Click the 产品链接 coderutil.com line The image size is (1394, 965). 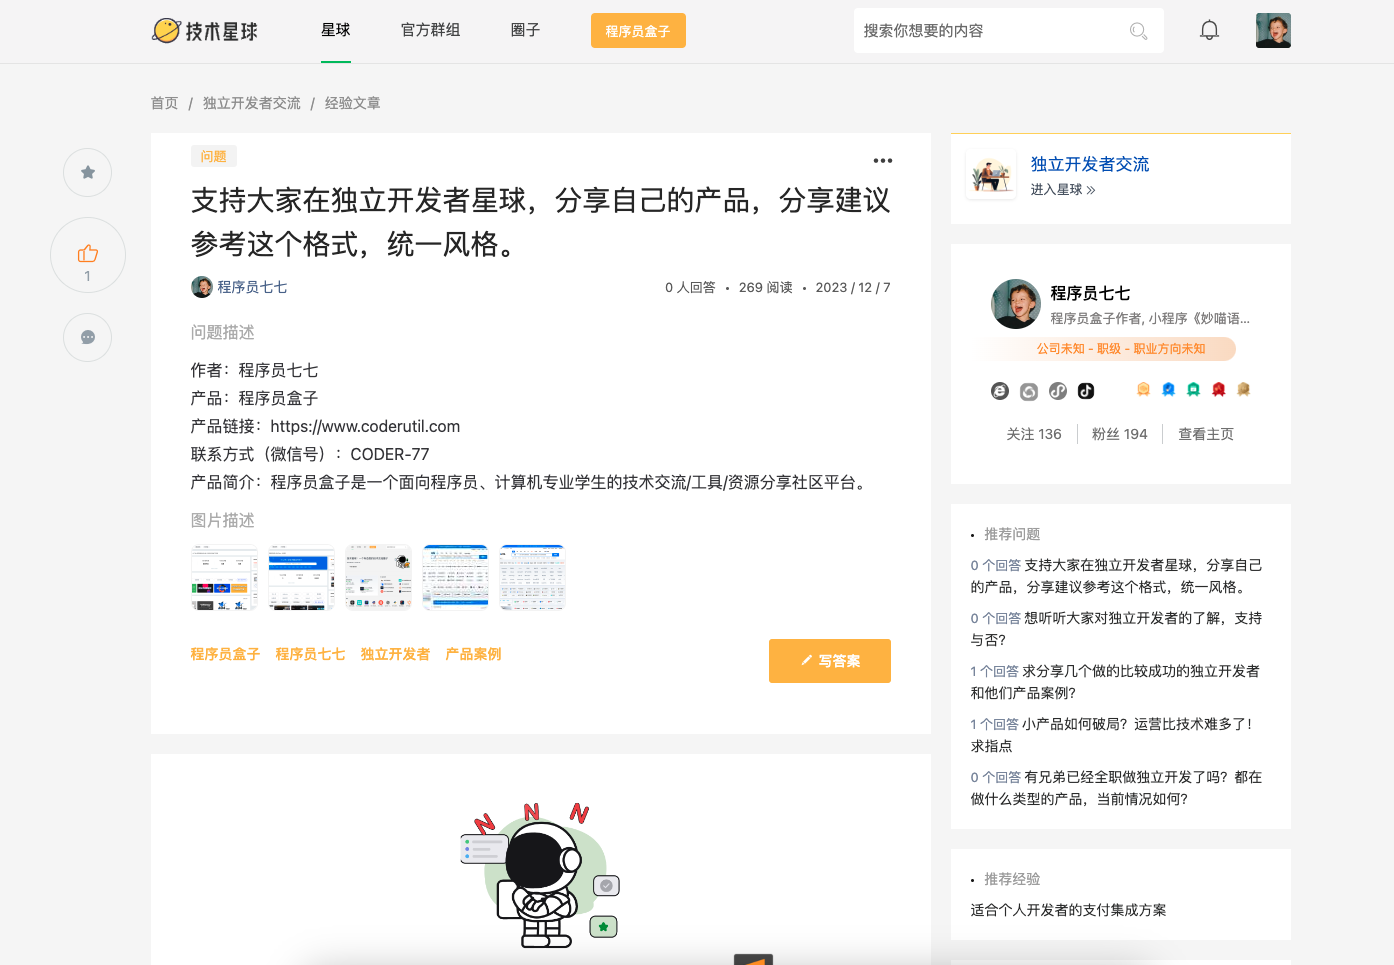click(x=326, y=426)
